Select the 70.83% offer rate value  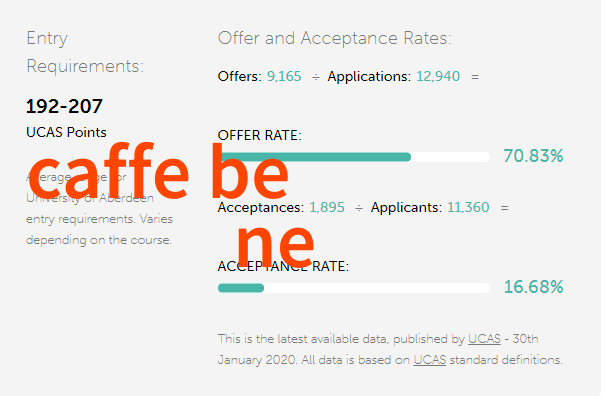[533, 156]
